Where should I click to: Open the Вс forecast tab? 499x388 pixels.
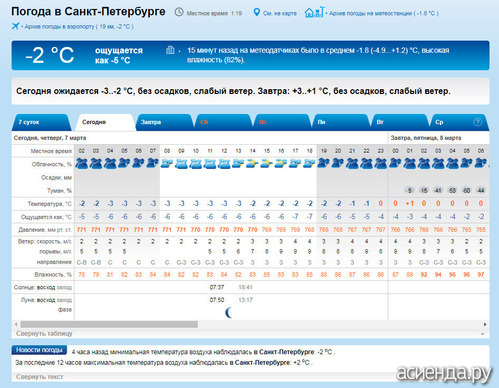click(x=282, y=122)
